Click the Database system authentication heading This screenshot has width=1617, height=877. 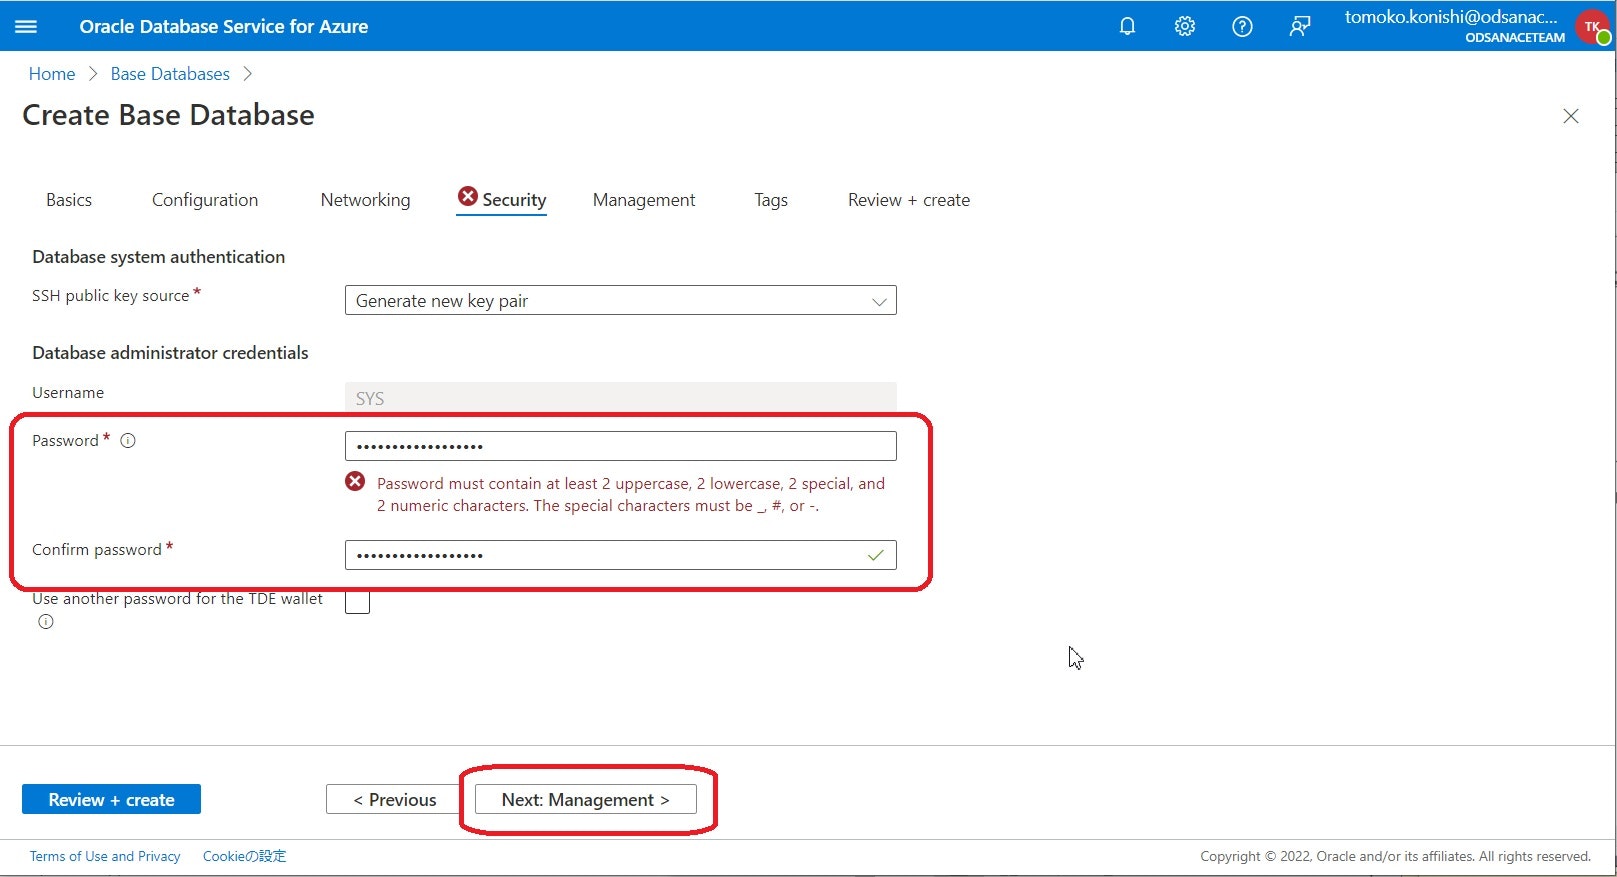click(x=158, y=257)
